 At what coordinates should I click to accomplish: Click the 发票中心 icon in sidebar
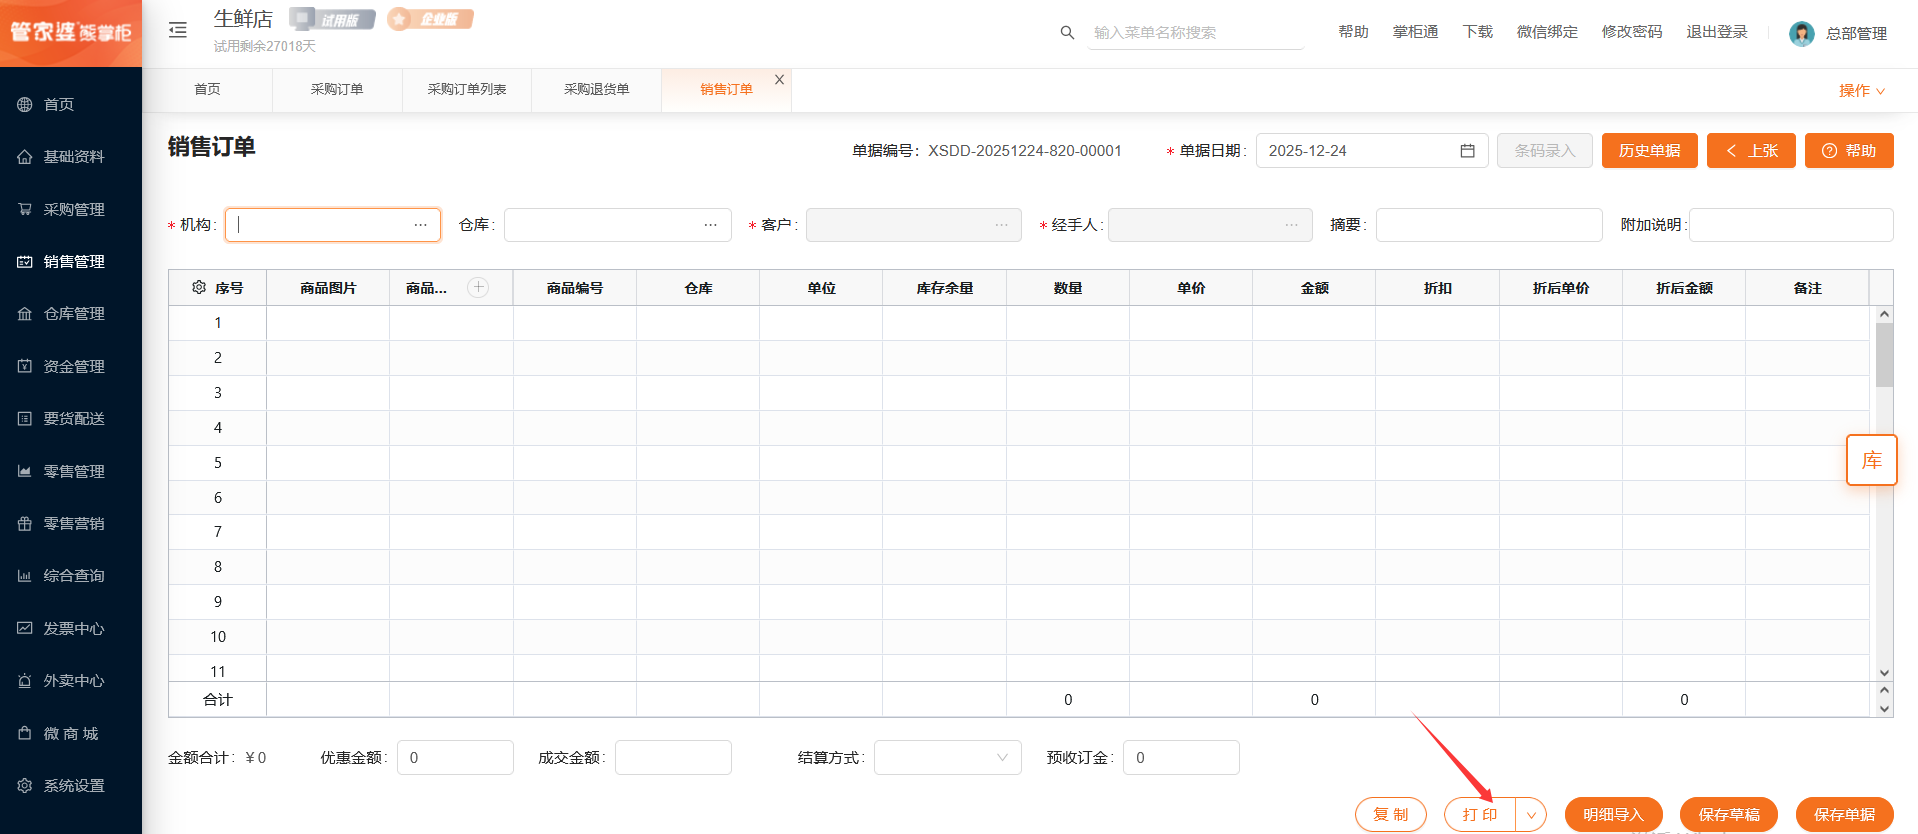pos(25,628)
